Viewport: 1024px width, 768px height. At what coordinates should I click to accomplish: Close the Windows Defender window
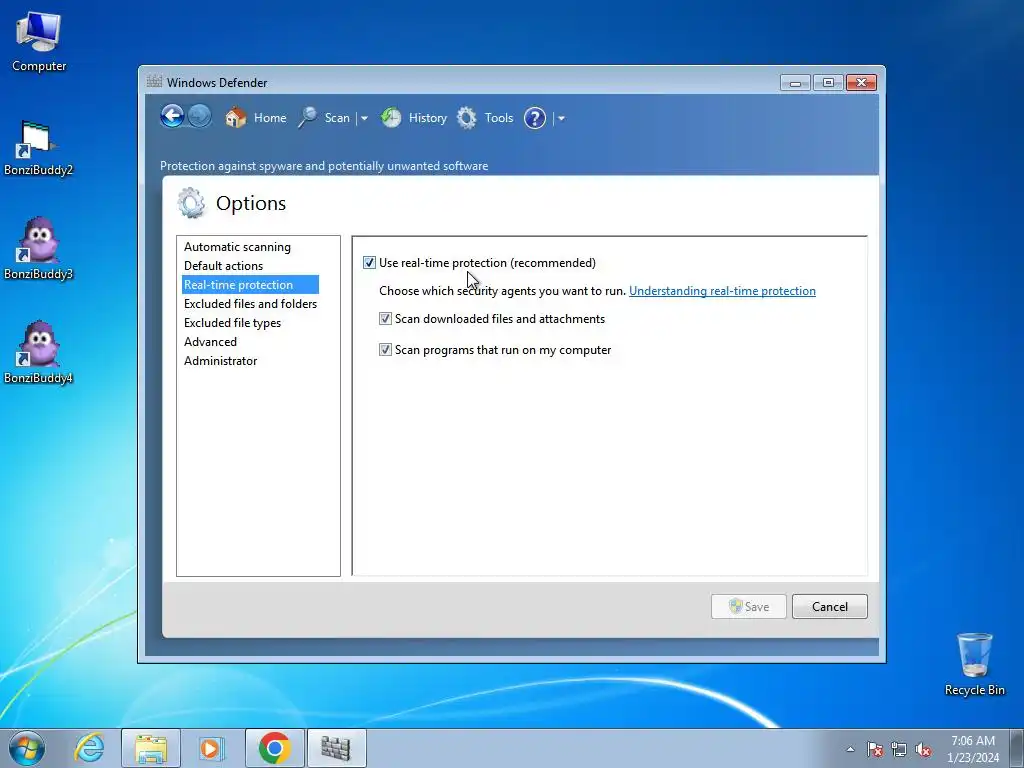(x=861, y=82)
